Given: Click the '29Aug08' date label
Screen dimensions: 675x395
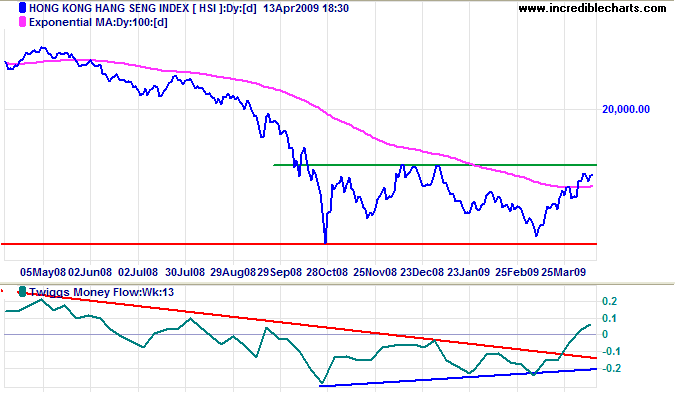Looking at the screenshot, I should 233,272.
